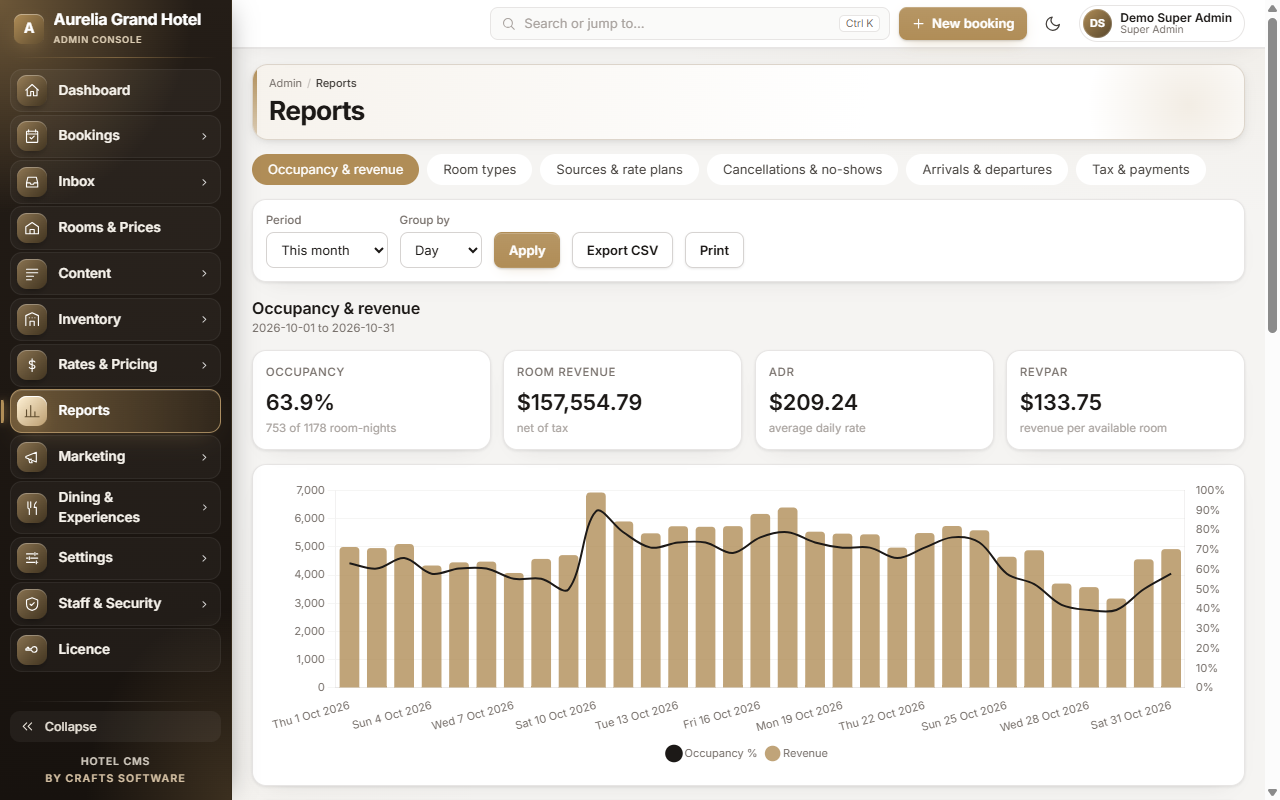This screenshot has width=1280, height=800.
Task: Click the Print button
Action: pyautogui.click(x=714, y=250)
